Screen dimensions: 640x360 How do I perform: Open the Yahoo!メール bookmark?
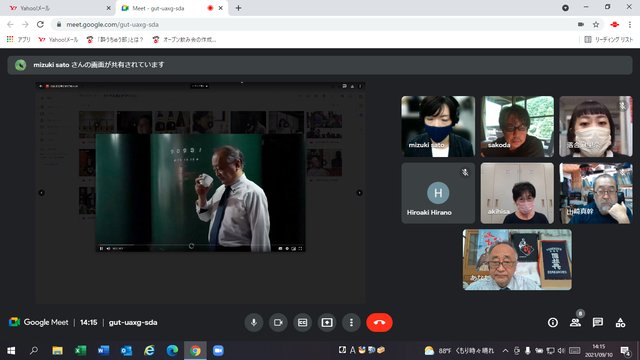click(58, 40)
